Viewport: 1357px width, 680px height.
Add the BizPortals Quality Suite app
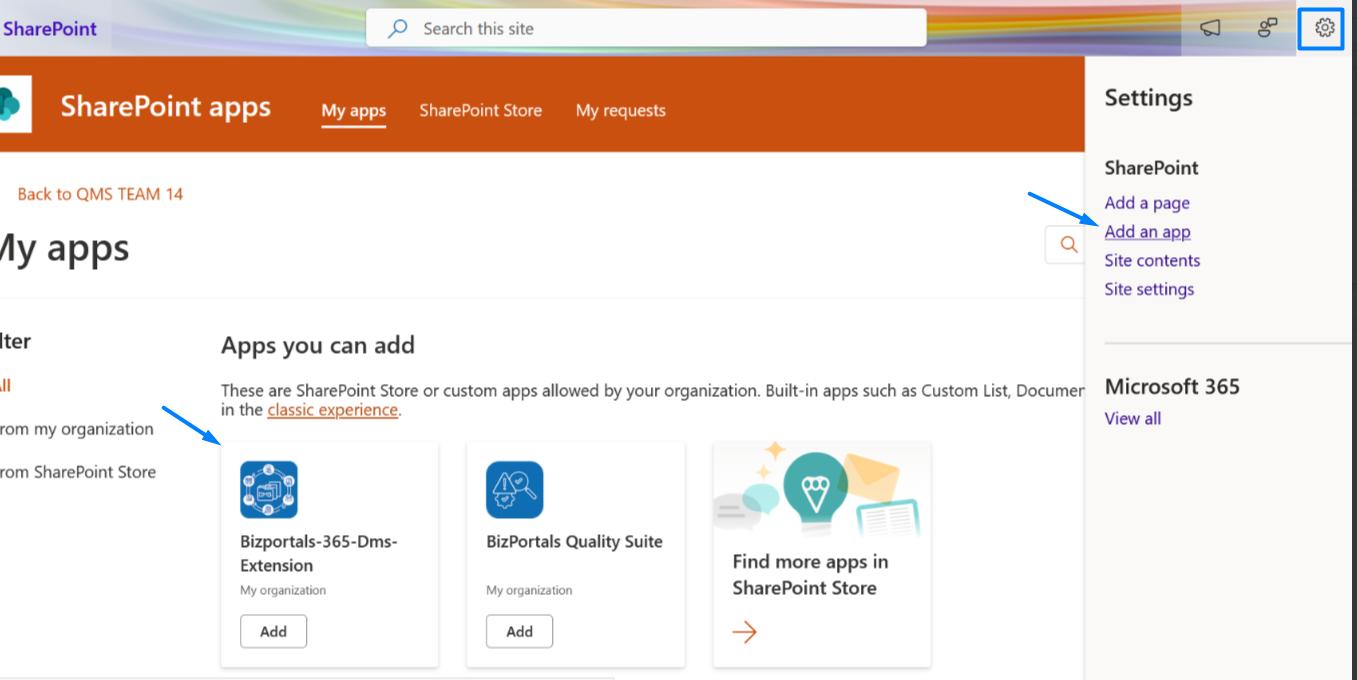point(519,631)
